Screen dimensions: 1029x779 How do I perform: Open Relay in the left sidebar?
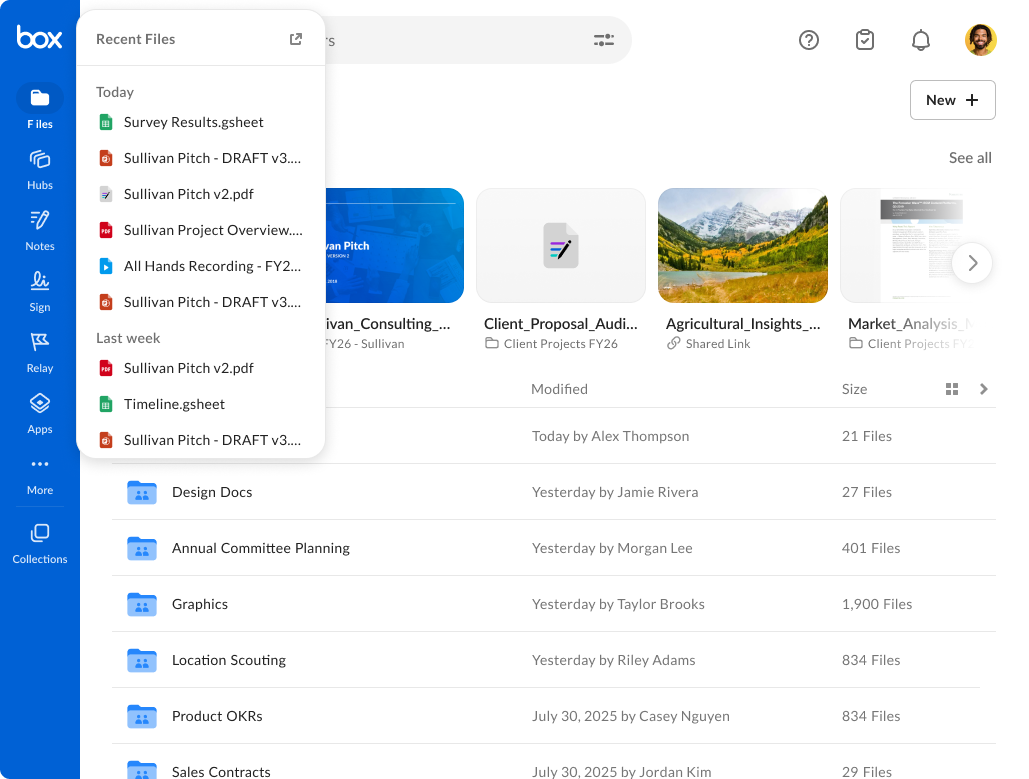(40, 351)
